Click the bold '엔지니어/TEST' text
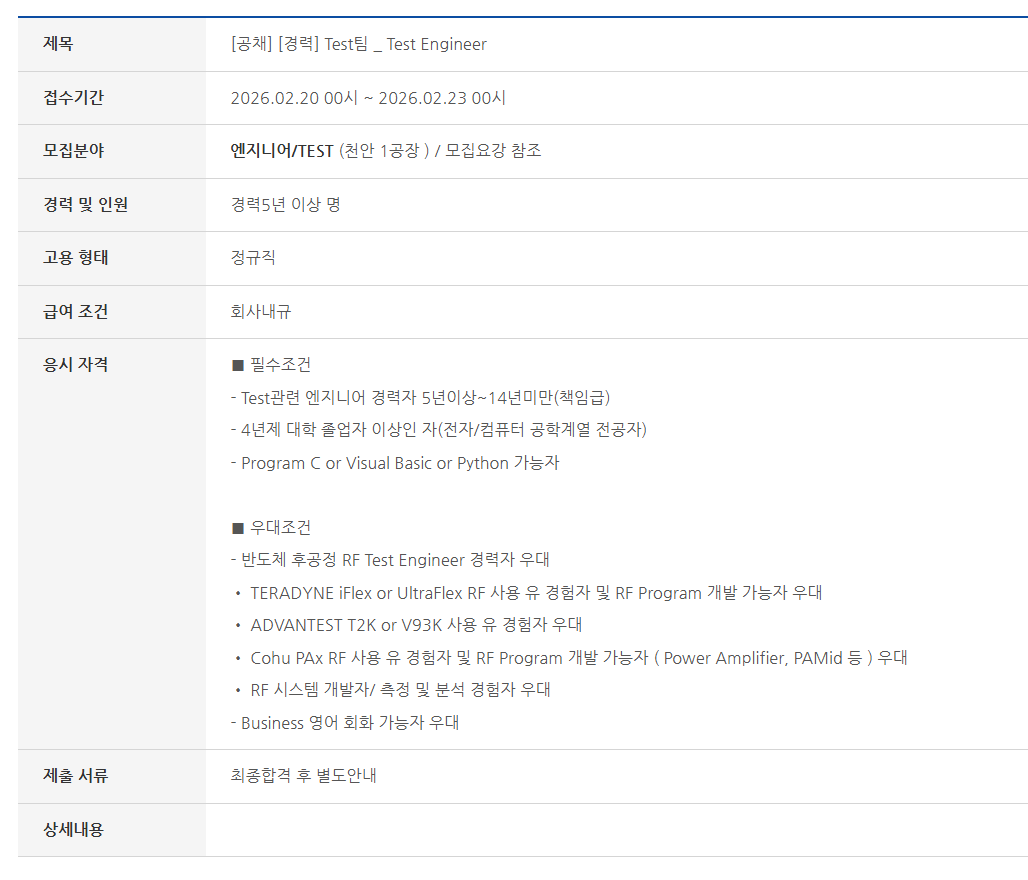This screenshot has width=1028, height=880. tap(282, 151)
